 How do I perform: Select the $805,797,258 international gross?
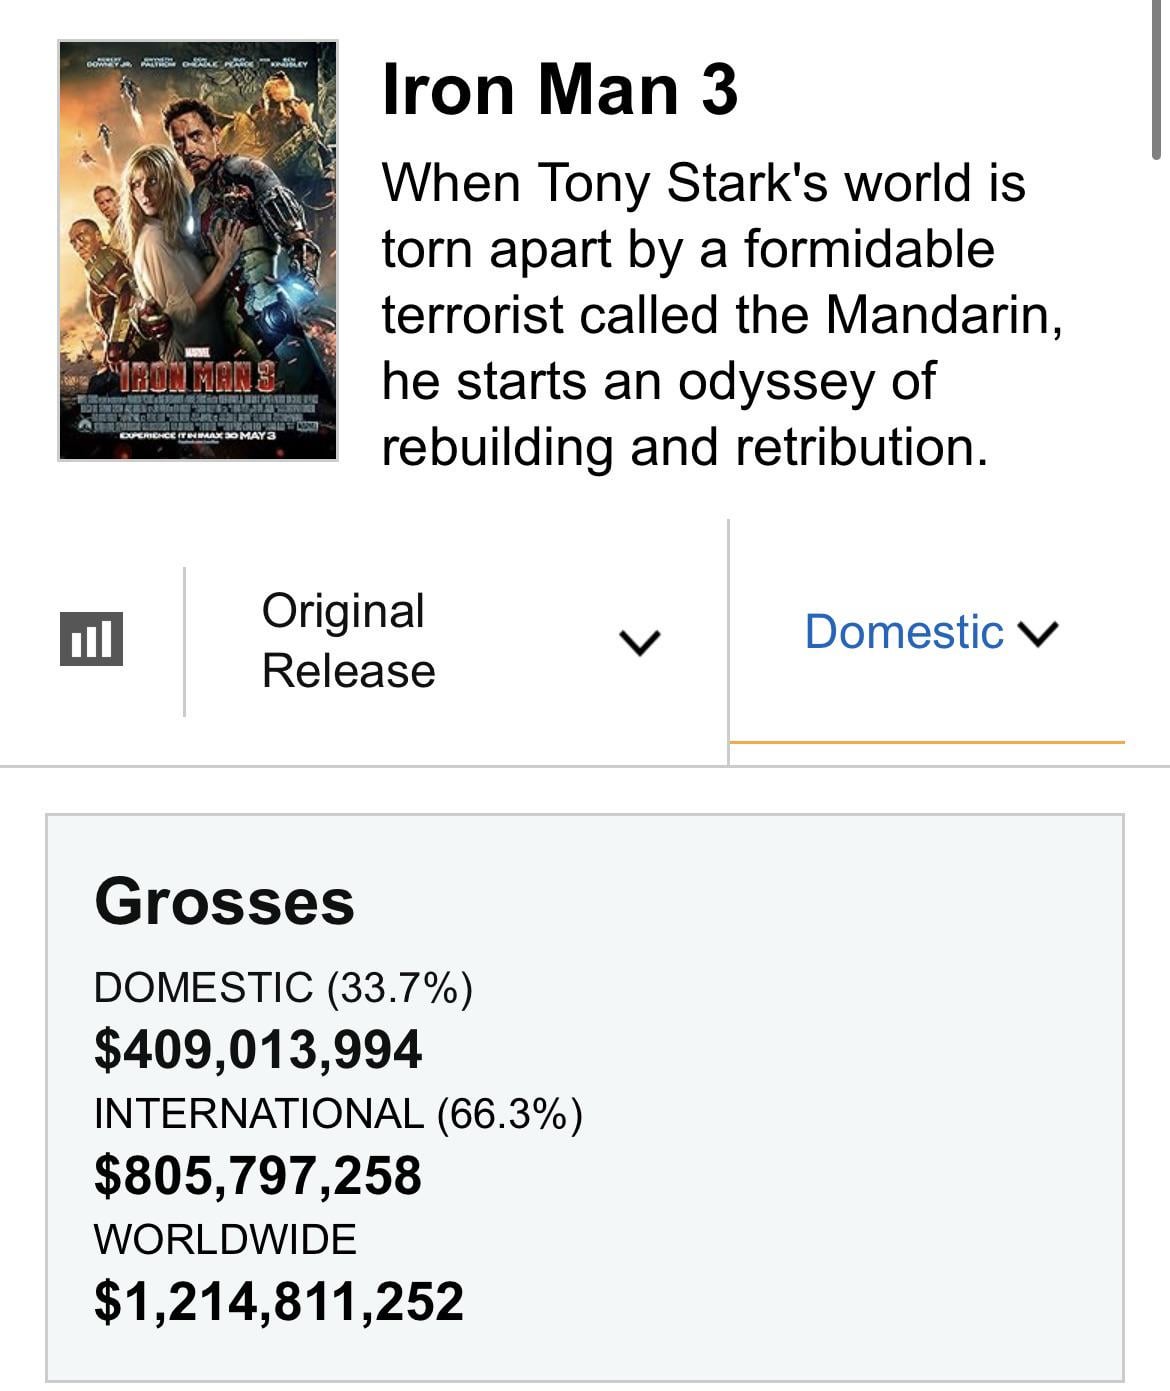pyautogui.click(x=258, y=1176)
